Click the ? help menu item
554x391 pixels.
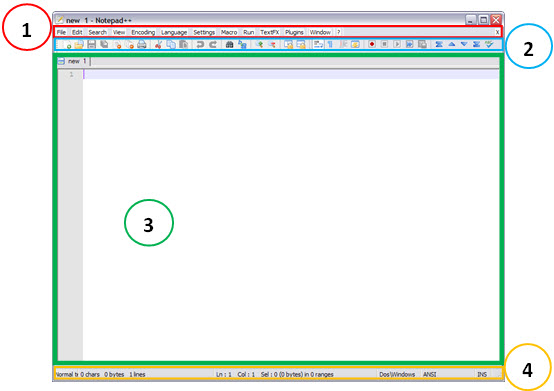click(338, 32)
